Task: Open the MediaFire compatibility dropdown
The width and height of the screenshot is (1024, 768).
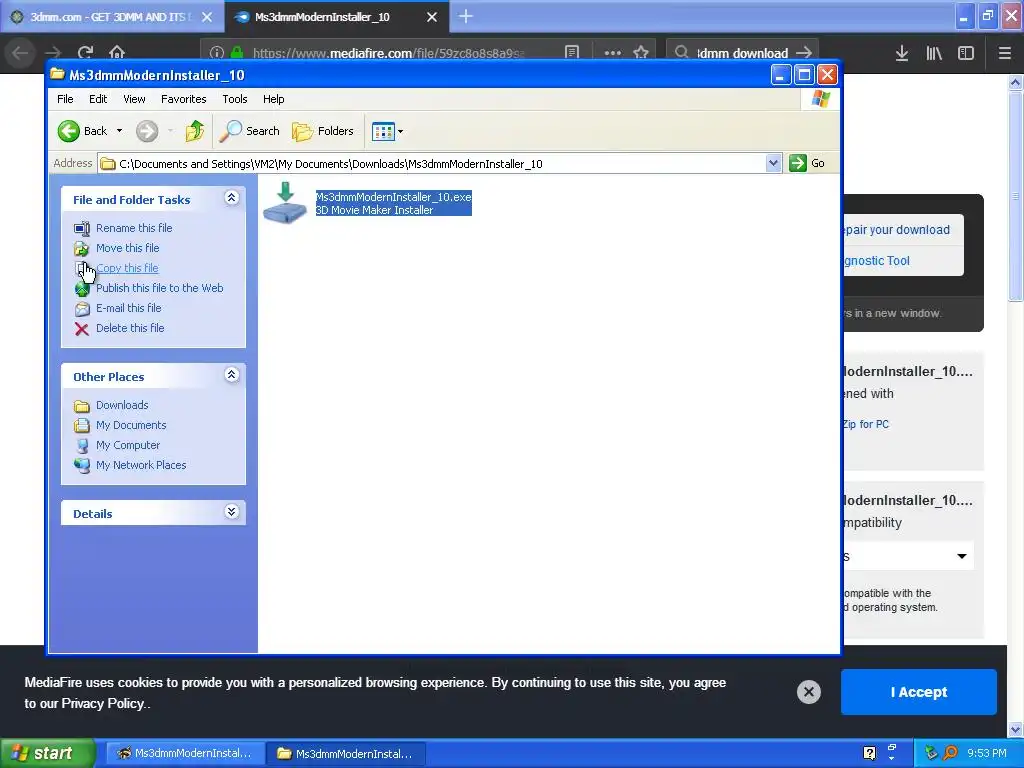Action: tap(908, 556)
